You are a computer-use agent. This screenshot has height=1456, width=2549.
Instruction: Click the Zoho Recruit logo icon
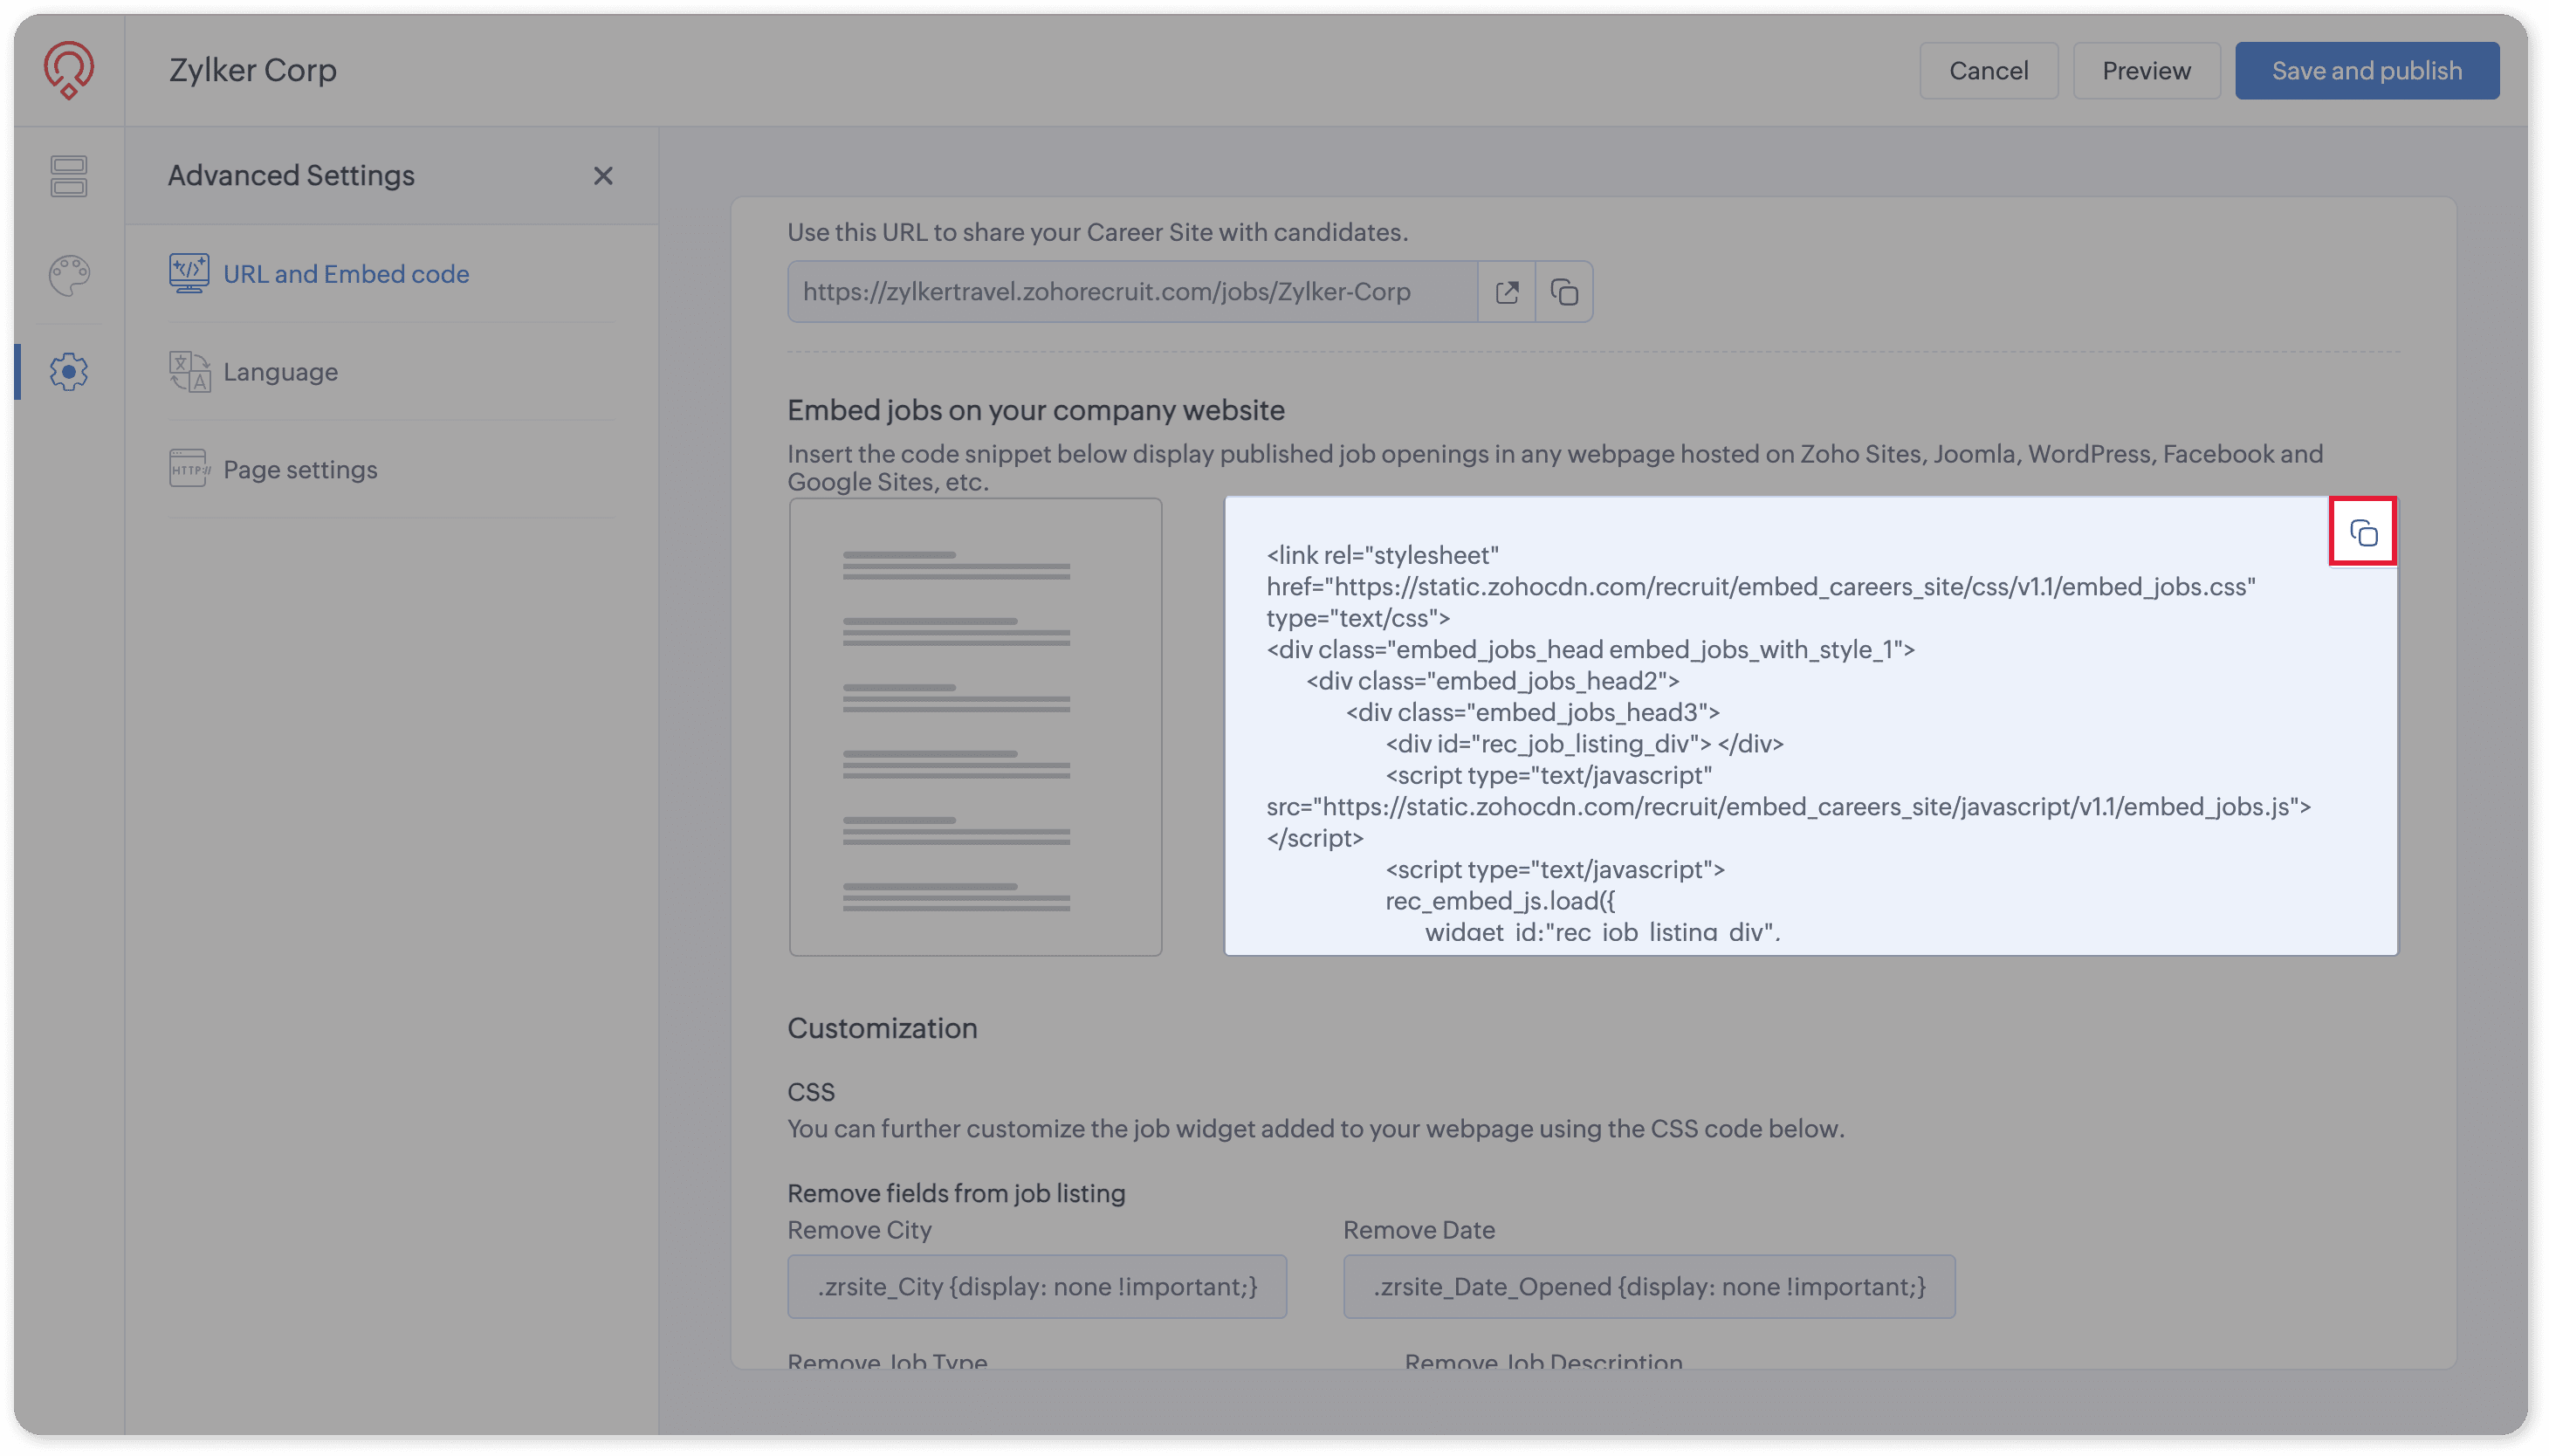(x=68, y=70)
